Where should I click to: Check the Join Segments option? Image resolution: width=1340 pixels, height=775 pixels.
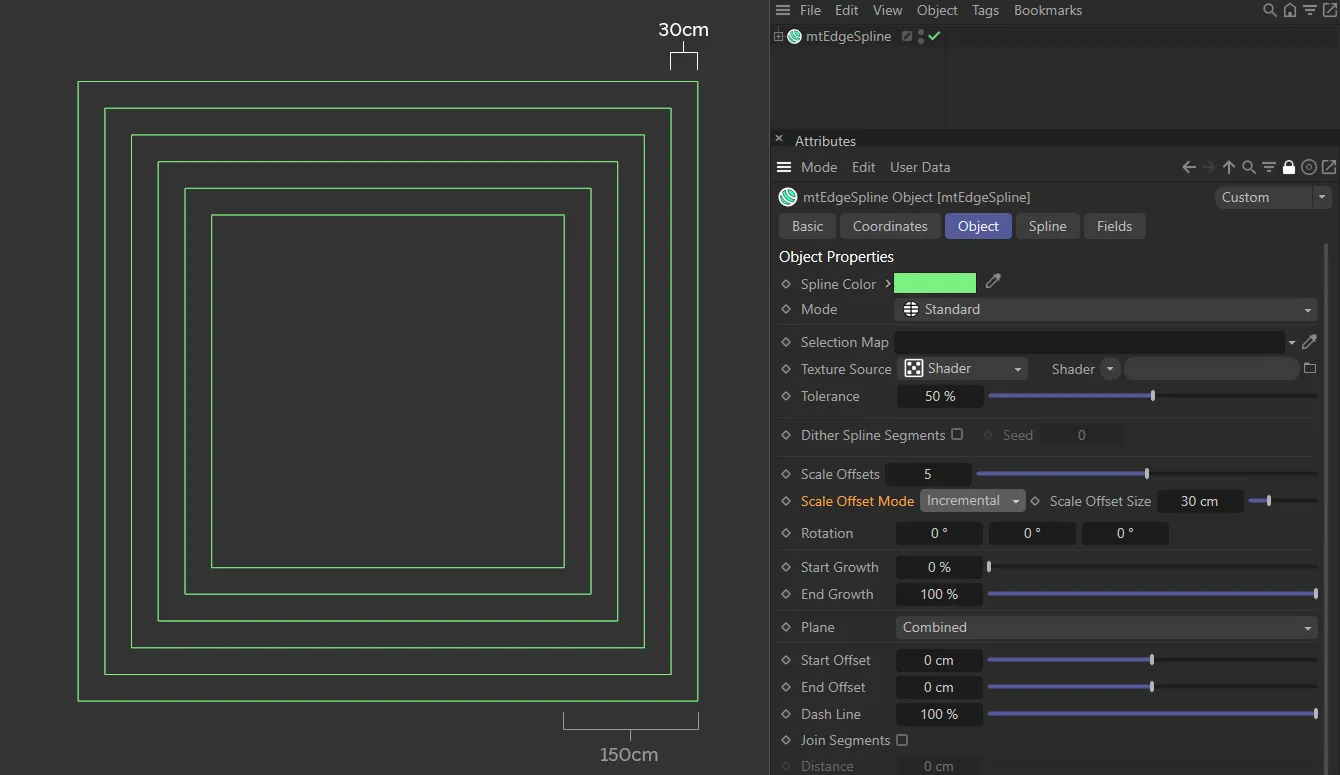pos(902,740)
